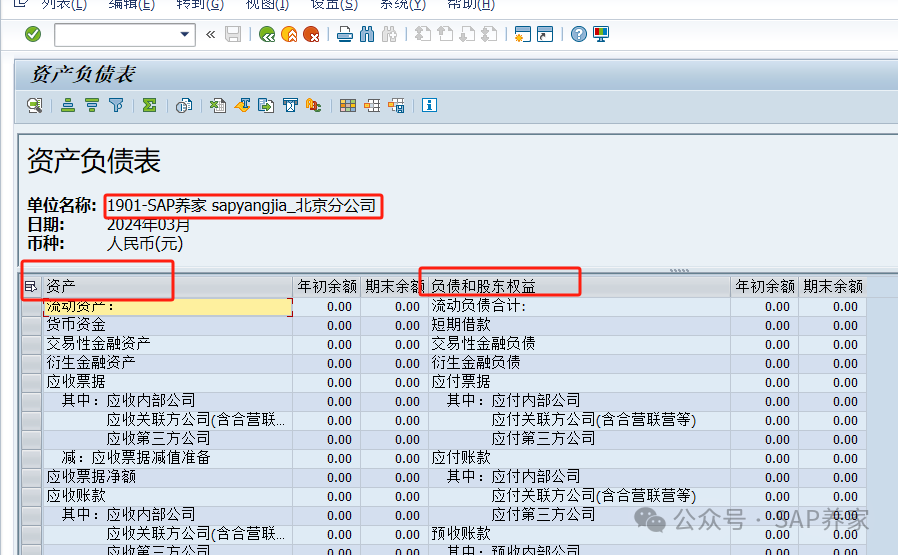The image size is (898, 555).
Task: Click the First Page icon
Action: click(x=423, y=34)
